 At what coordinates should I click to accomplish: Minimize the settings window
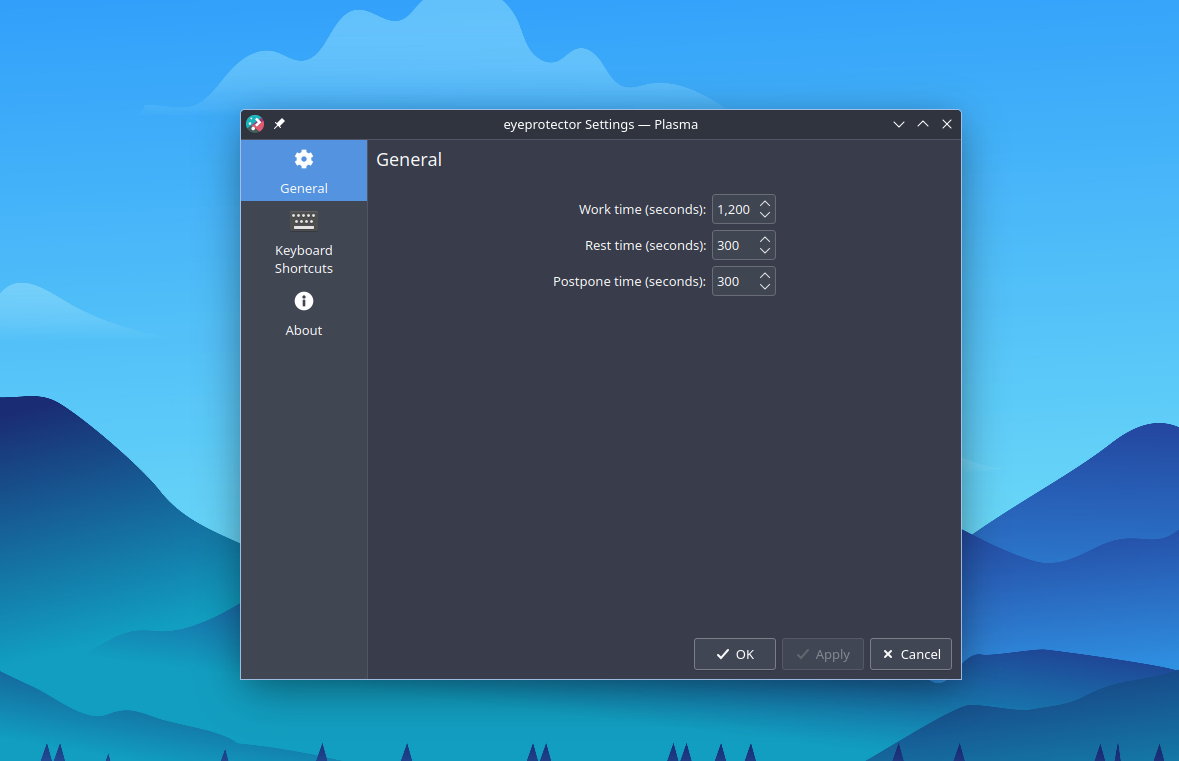899,124
